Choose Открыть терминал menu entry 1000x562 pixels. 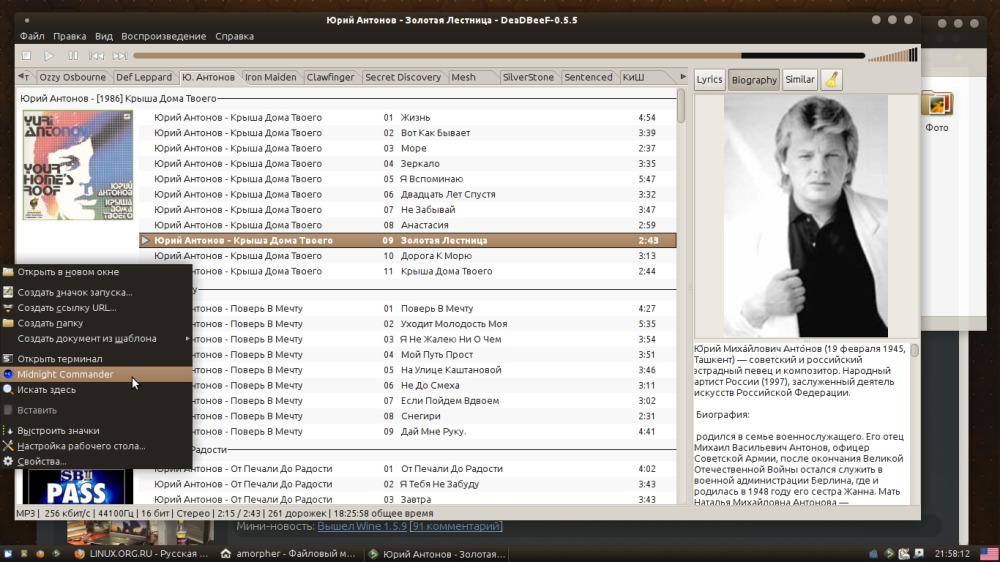click(96, 359)
